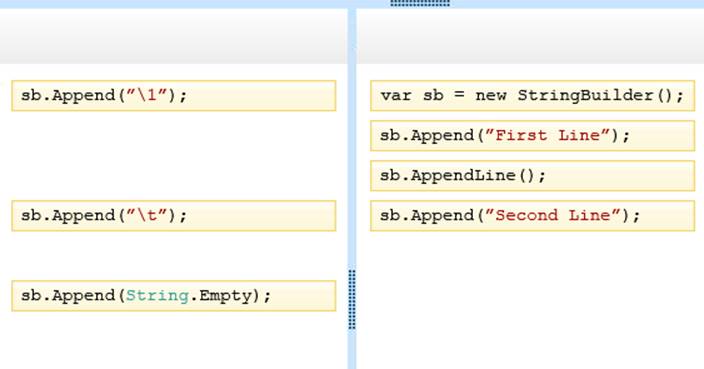The width and height of the screenshot is (704, 369).
Task: Select the sb.Append("\1") code block
Action: [x=174, y=96]
